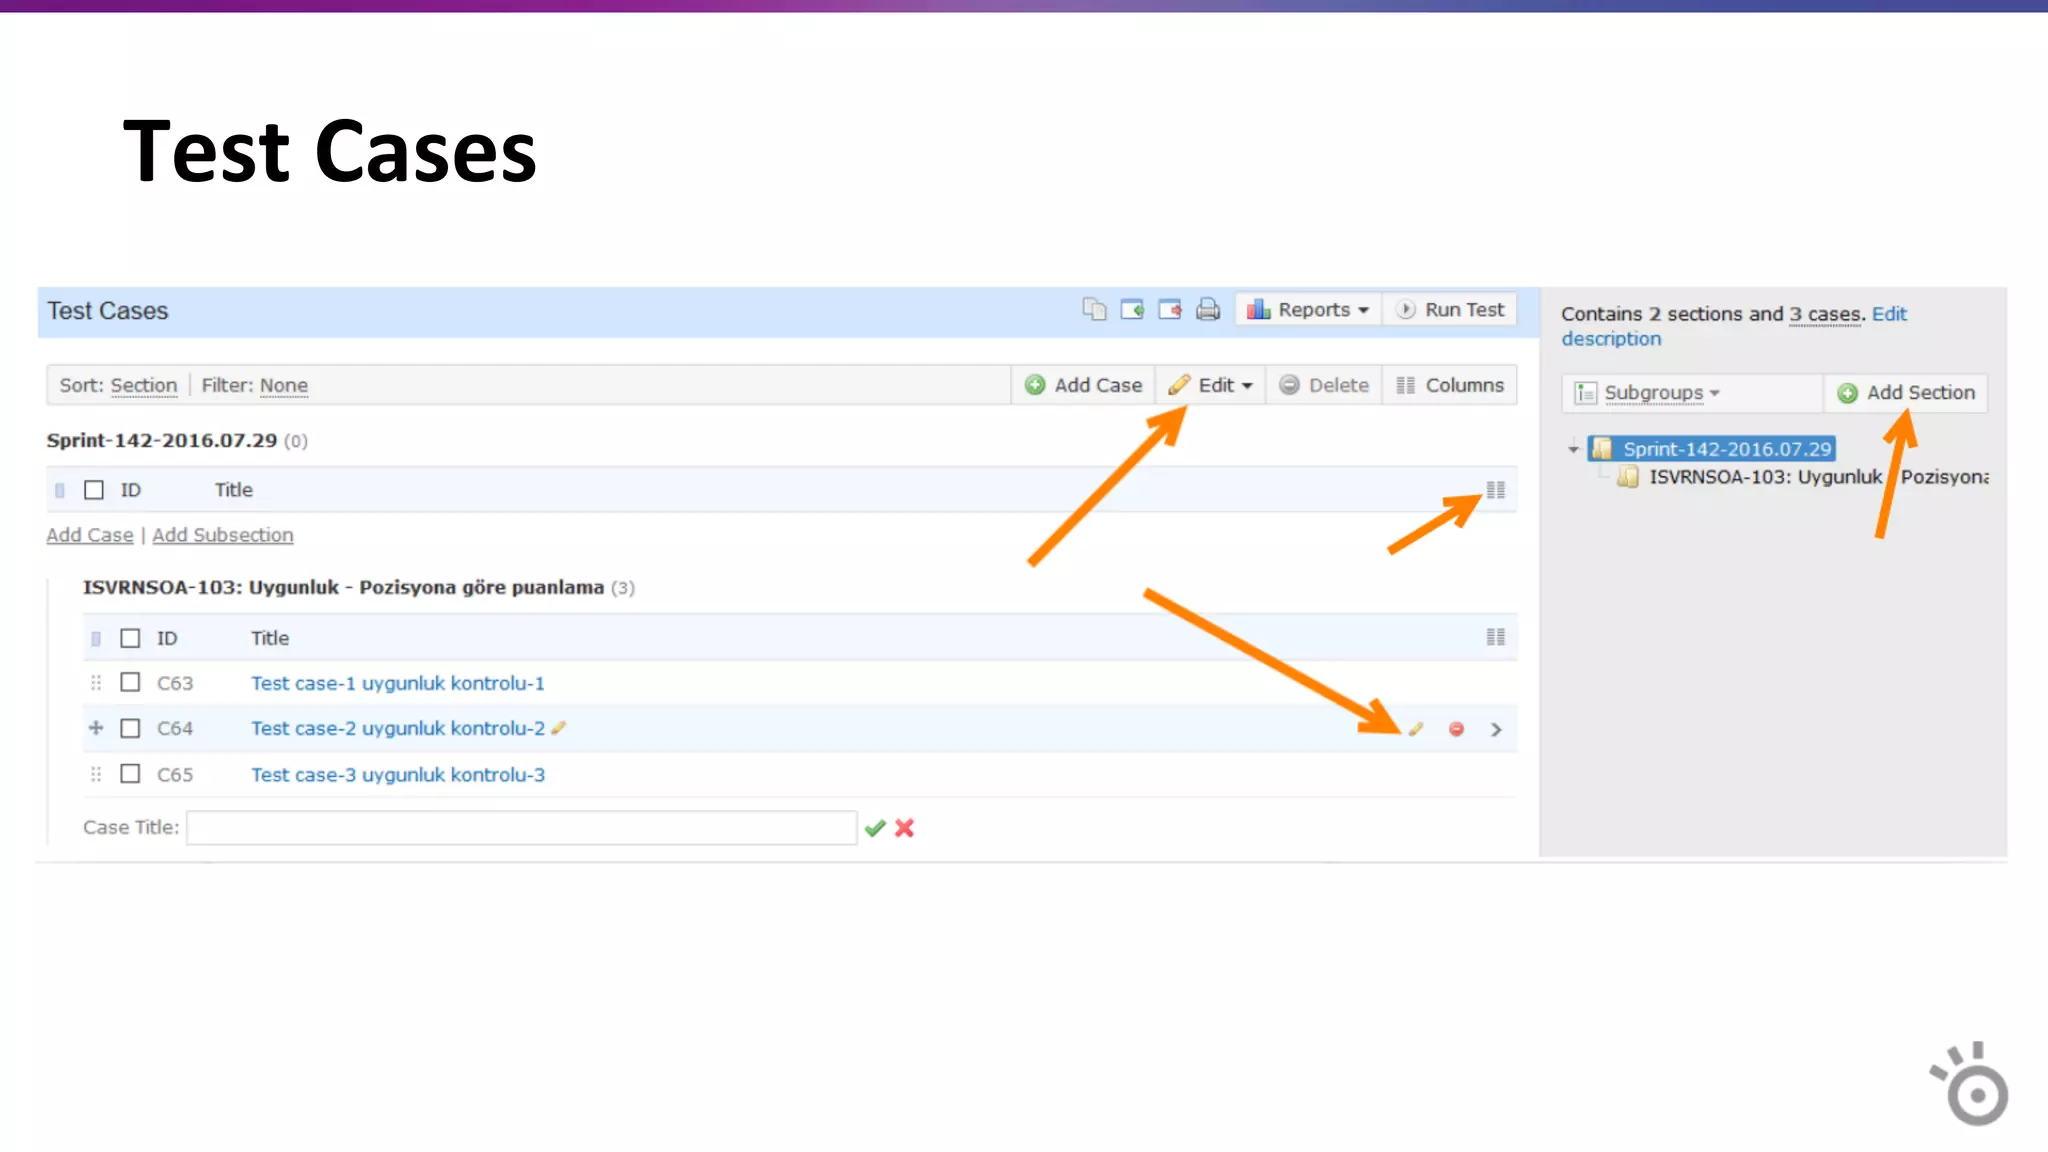Open the columns icon in ISVRNSOA-103 table header

1495,637
